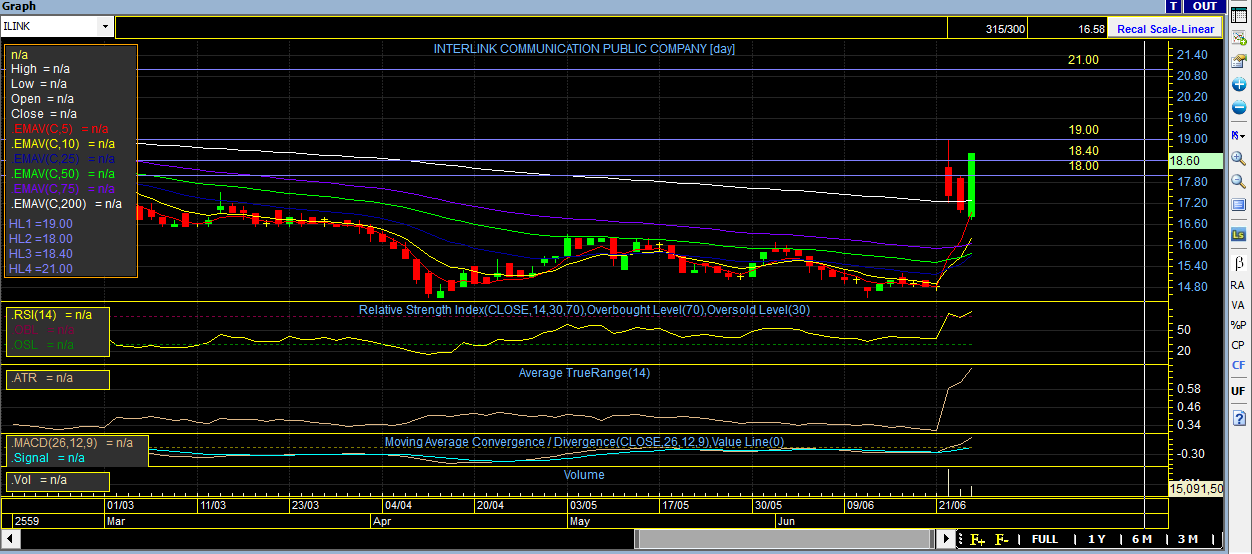Image resolution: width=1252 pixels, height=554 pixels.
Task: Select the 6M time range
Action: click(1142, 540)
